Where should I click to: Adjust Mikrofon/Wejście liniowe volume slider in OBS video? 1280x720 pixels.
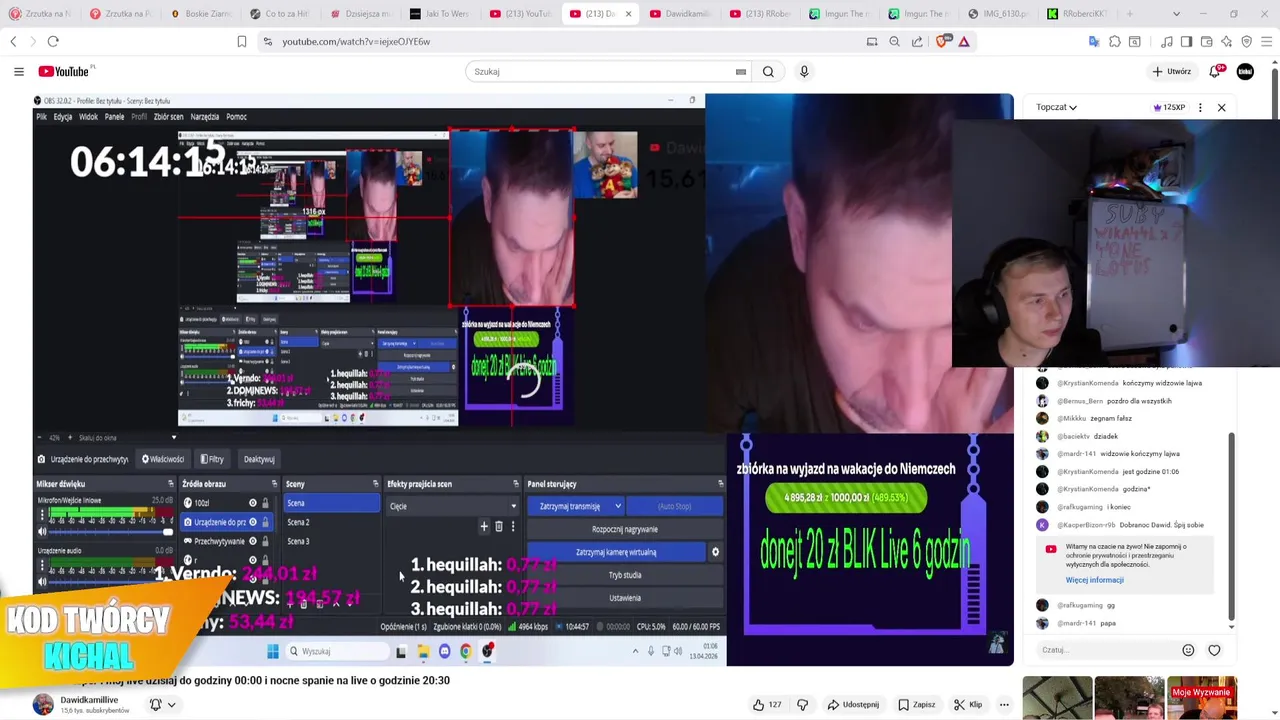tap(104, 530)
